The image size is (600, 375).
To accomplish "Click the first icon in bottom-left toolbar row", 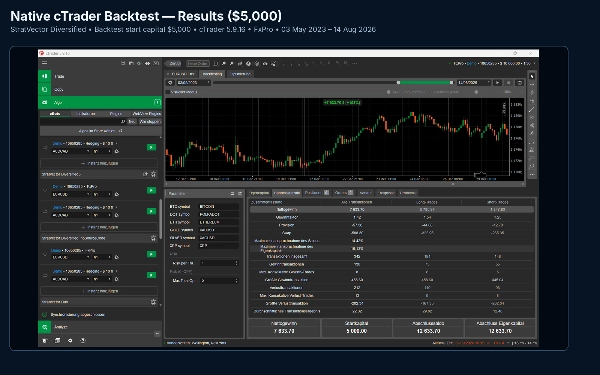I will pyautogui.click(x=45, y=340).
